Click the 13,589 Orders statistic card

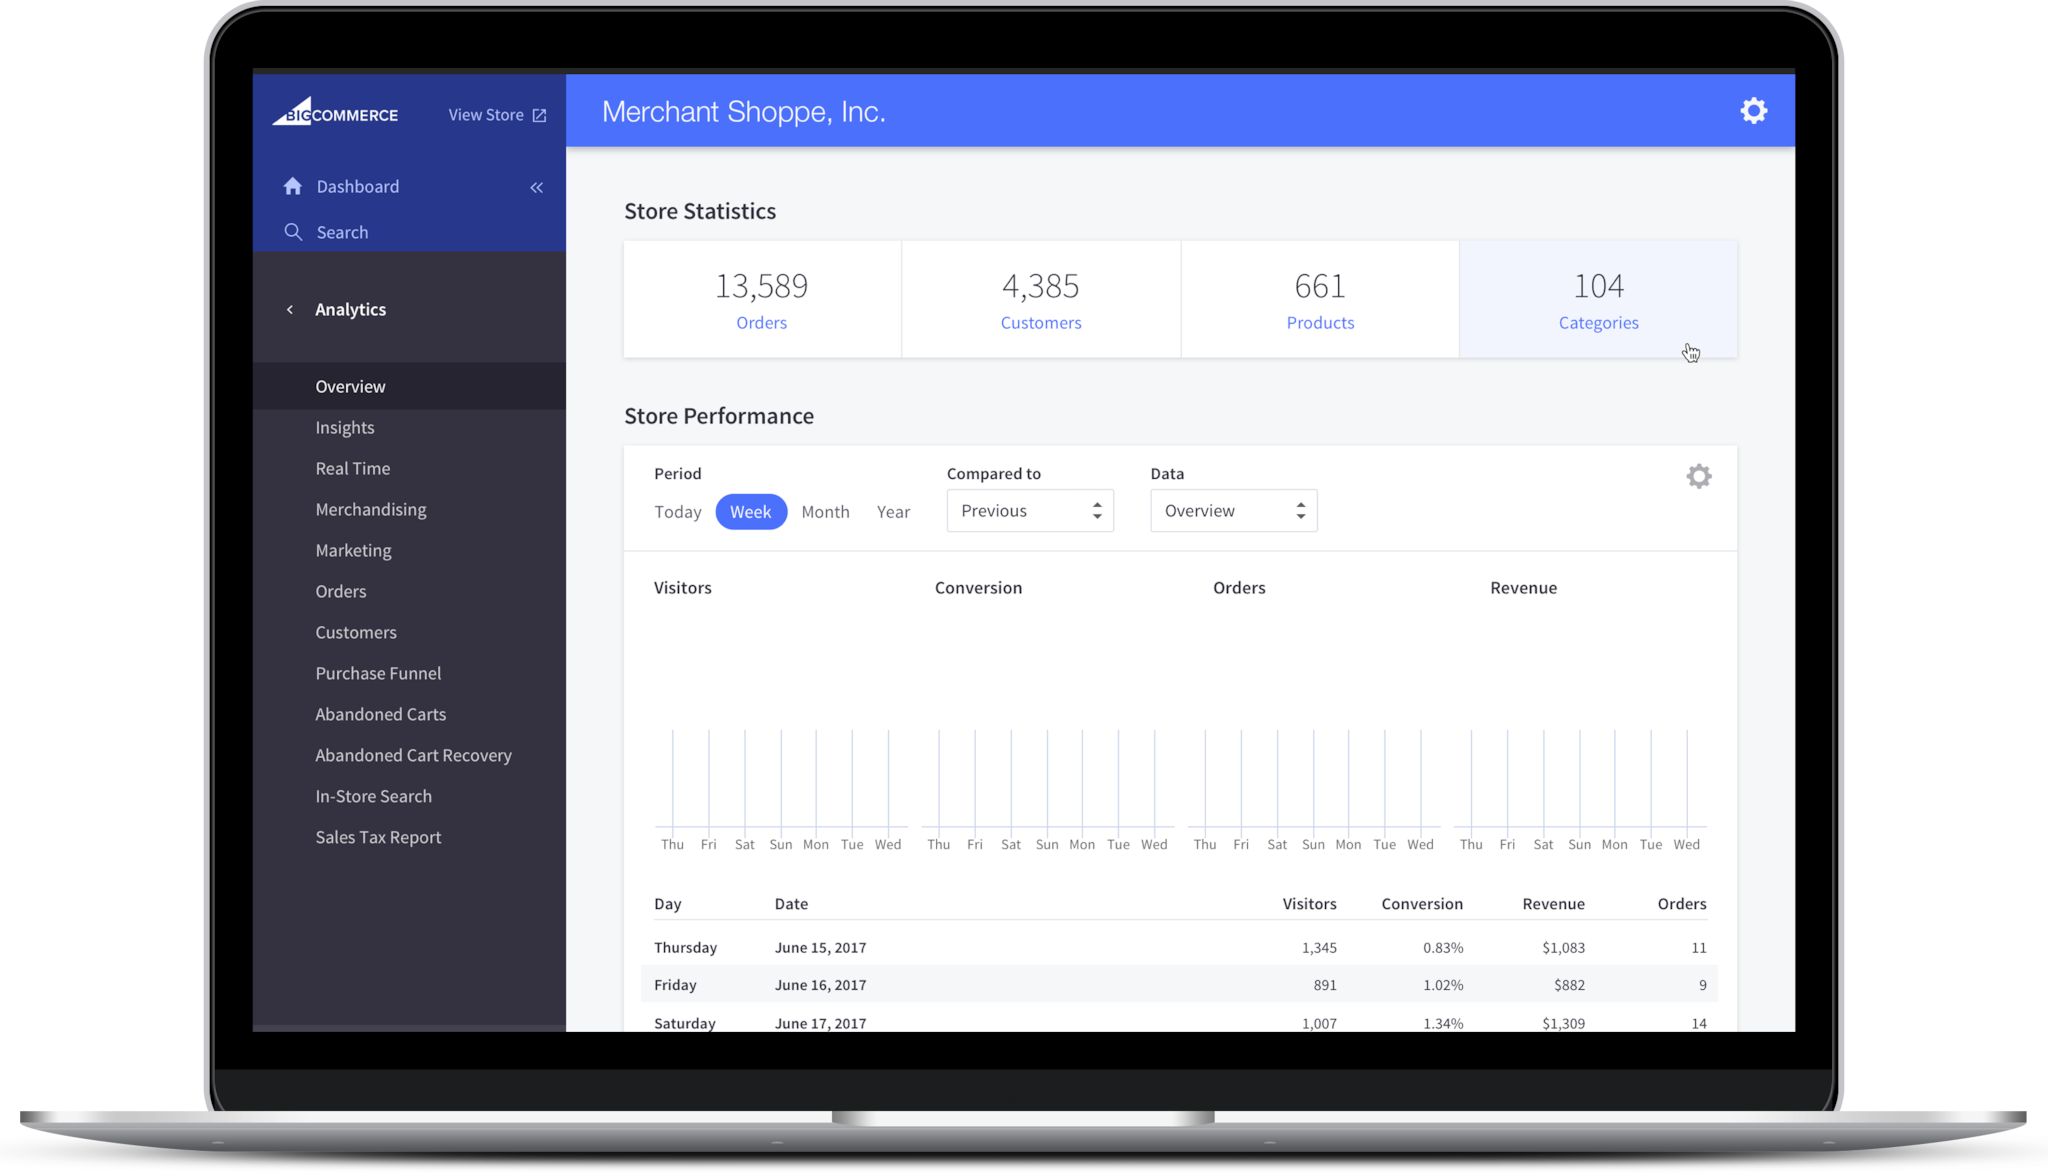point(762,299)
